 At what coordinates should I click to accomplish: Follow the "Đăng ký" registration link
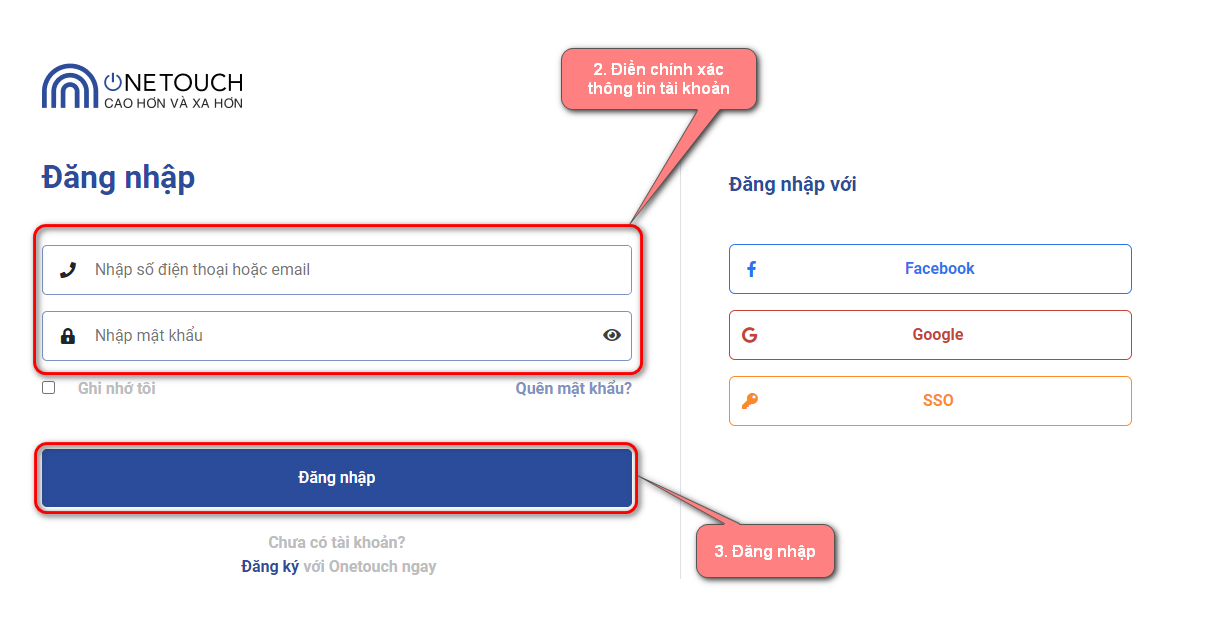[270, 566]
